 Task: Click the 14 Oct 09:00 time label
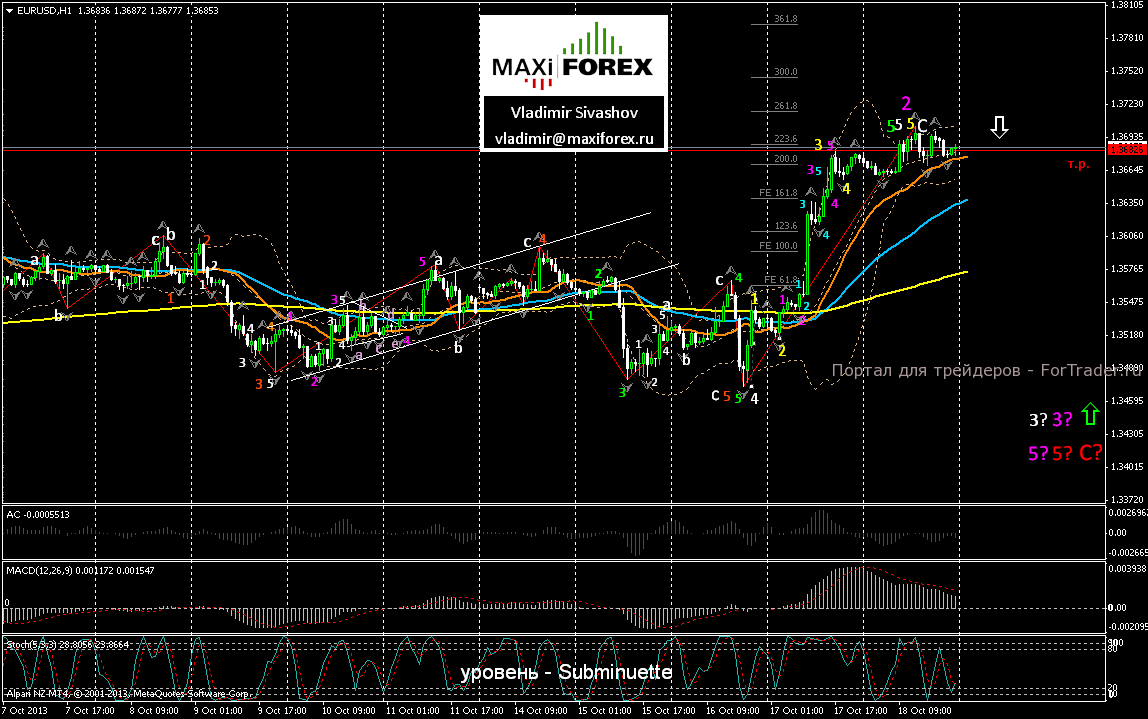click(540, 710)
